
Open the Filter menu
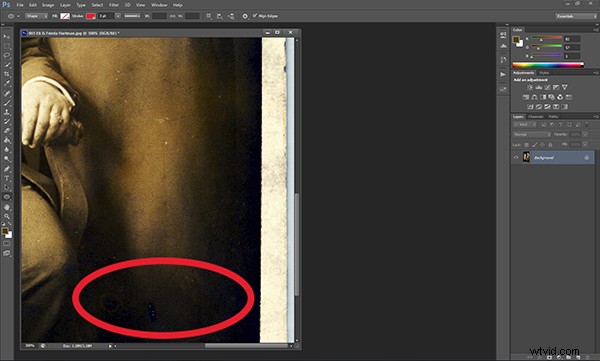tap(114, 5)
